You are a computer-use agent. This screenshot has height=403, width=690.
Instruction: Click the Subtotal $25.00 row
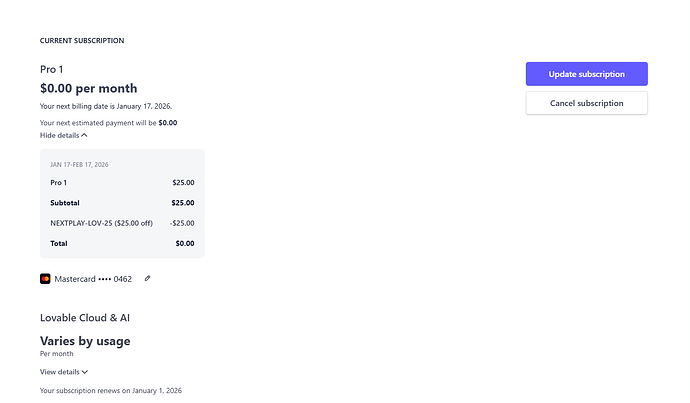coord(122,203)
